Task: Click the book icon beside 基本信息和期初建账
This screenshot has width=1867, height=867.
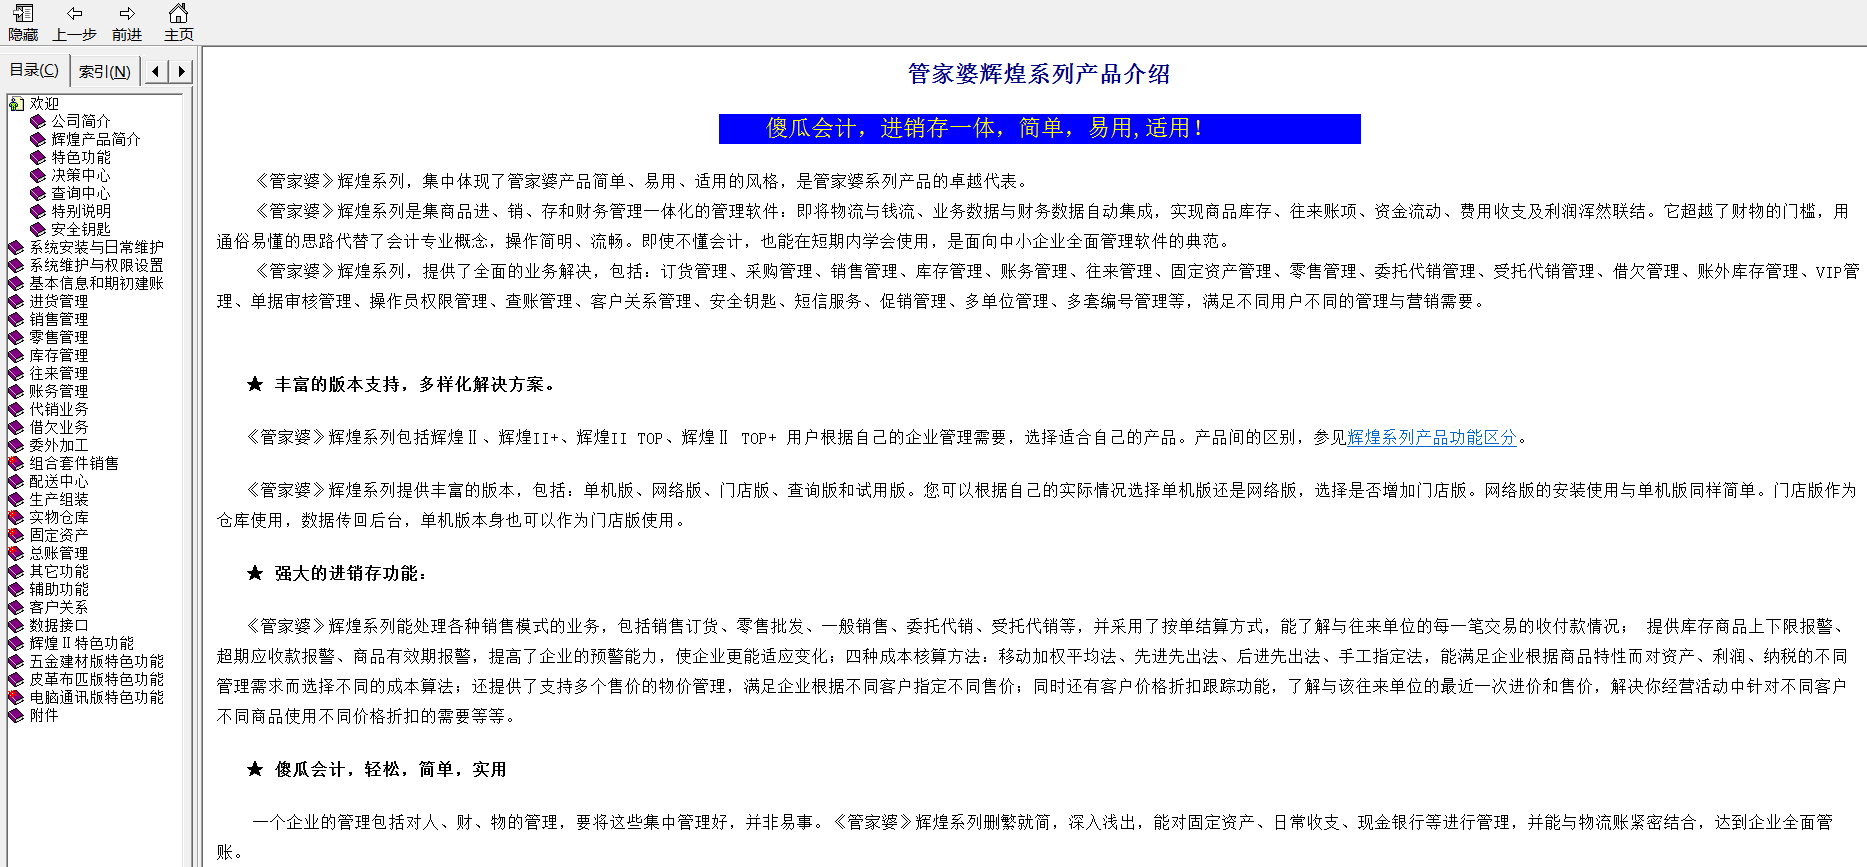Action: pos(16,283)
